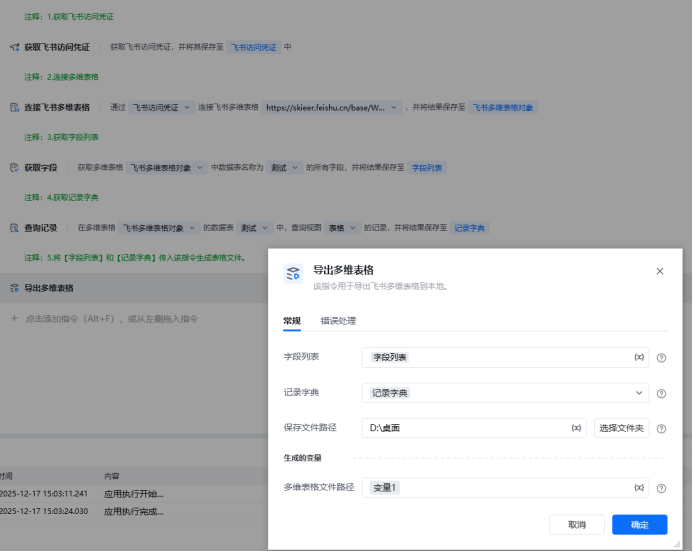Click (x) variable icon in 多维表格文件路径 field
Viewport: 693px width, 552px height.
click(639, 487)
